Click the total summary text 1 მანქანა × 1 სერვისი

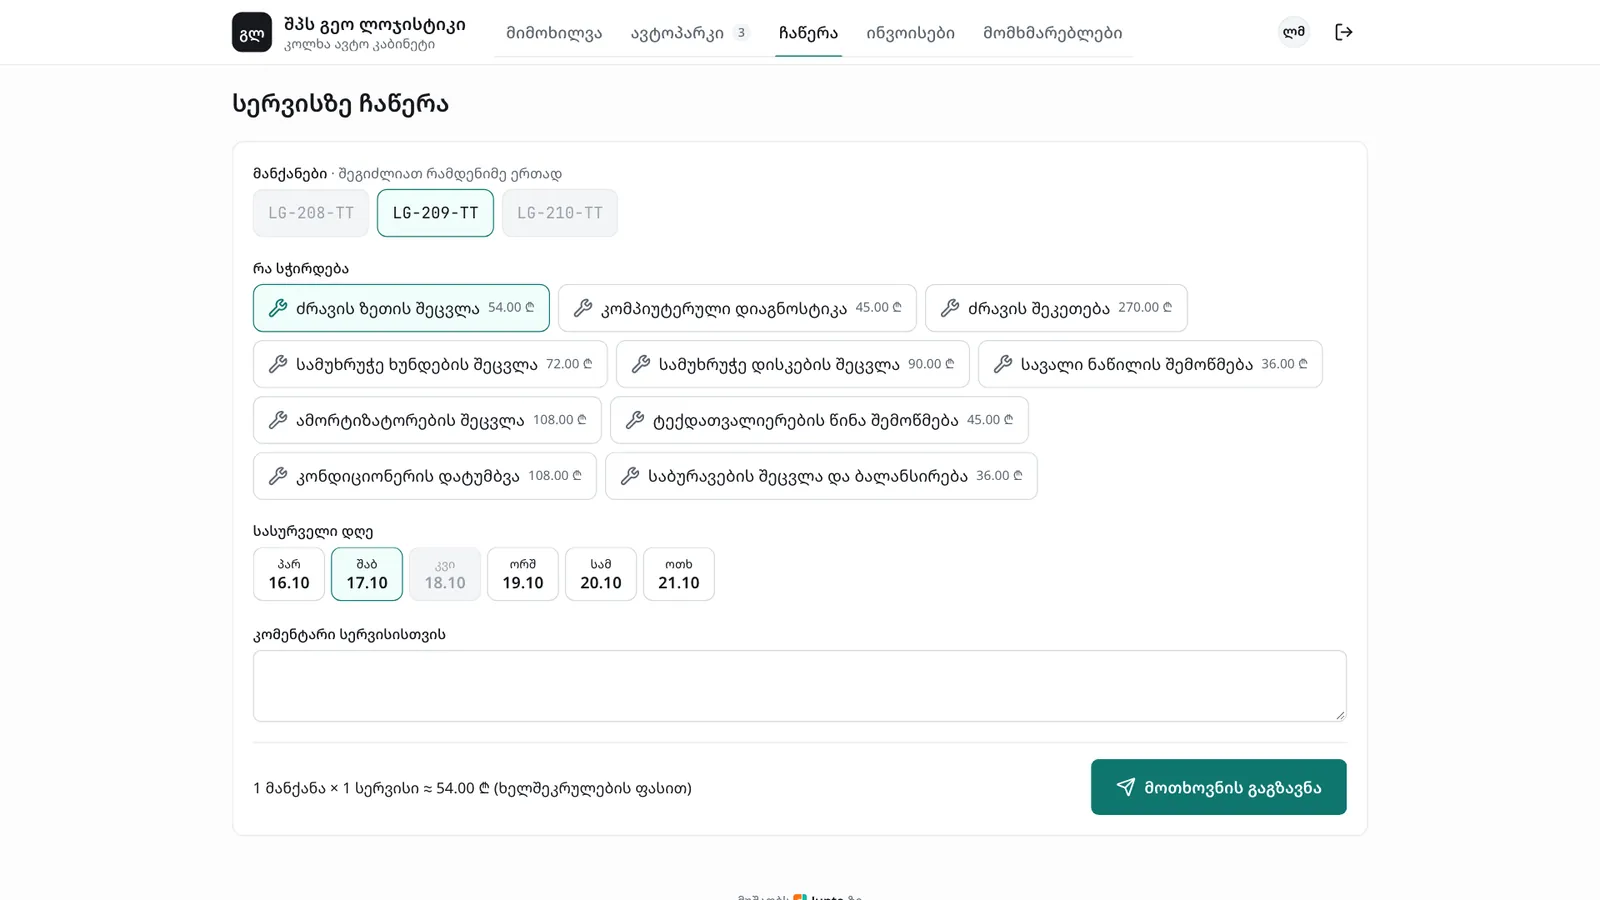point(472,788)
